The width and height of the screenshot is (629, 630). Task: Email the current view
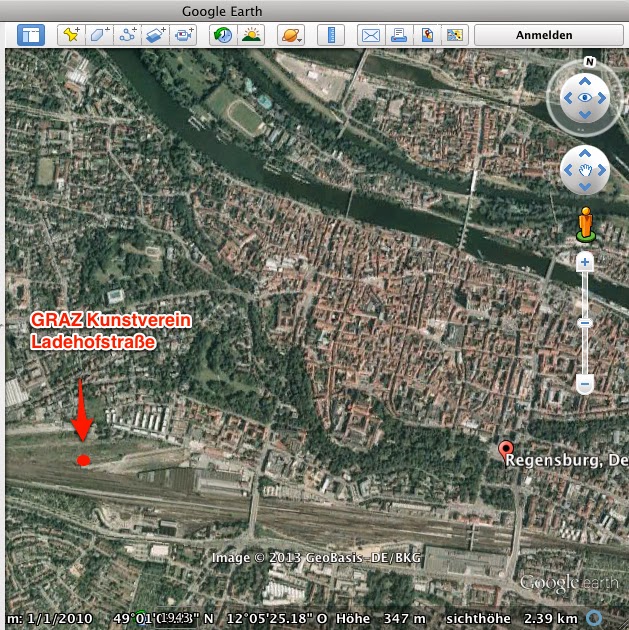[371, 35]
